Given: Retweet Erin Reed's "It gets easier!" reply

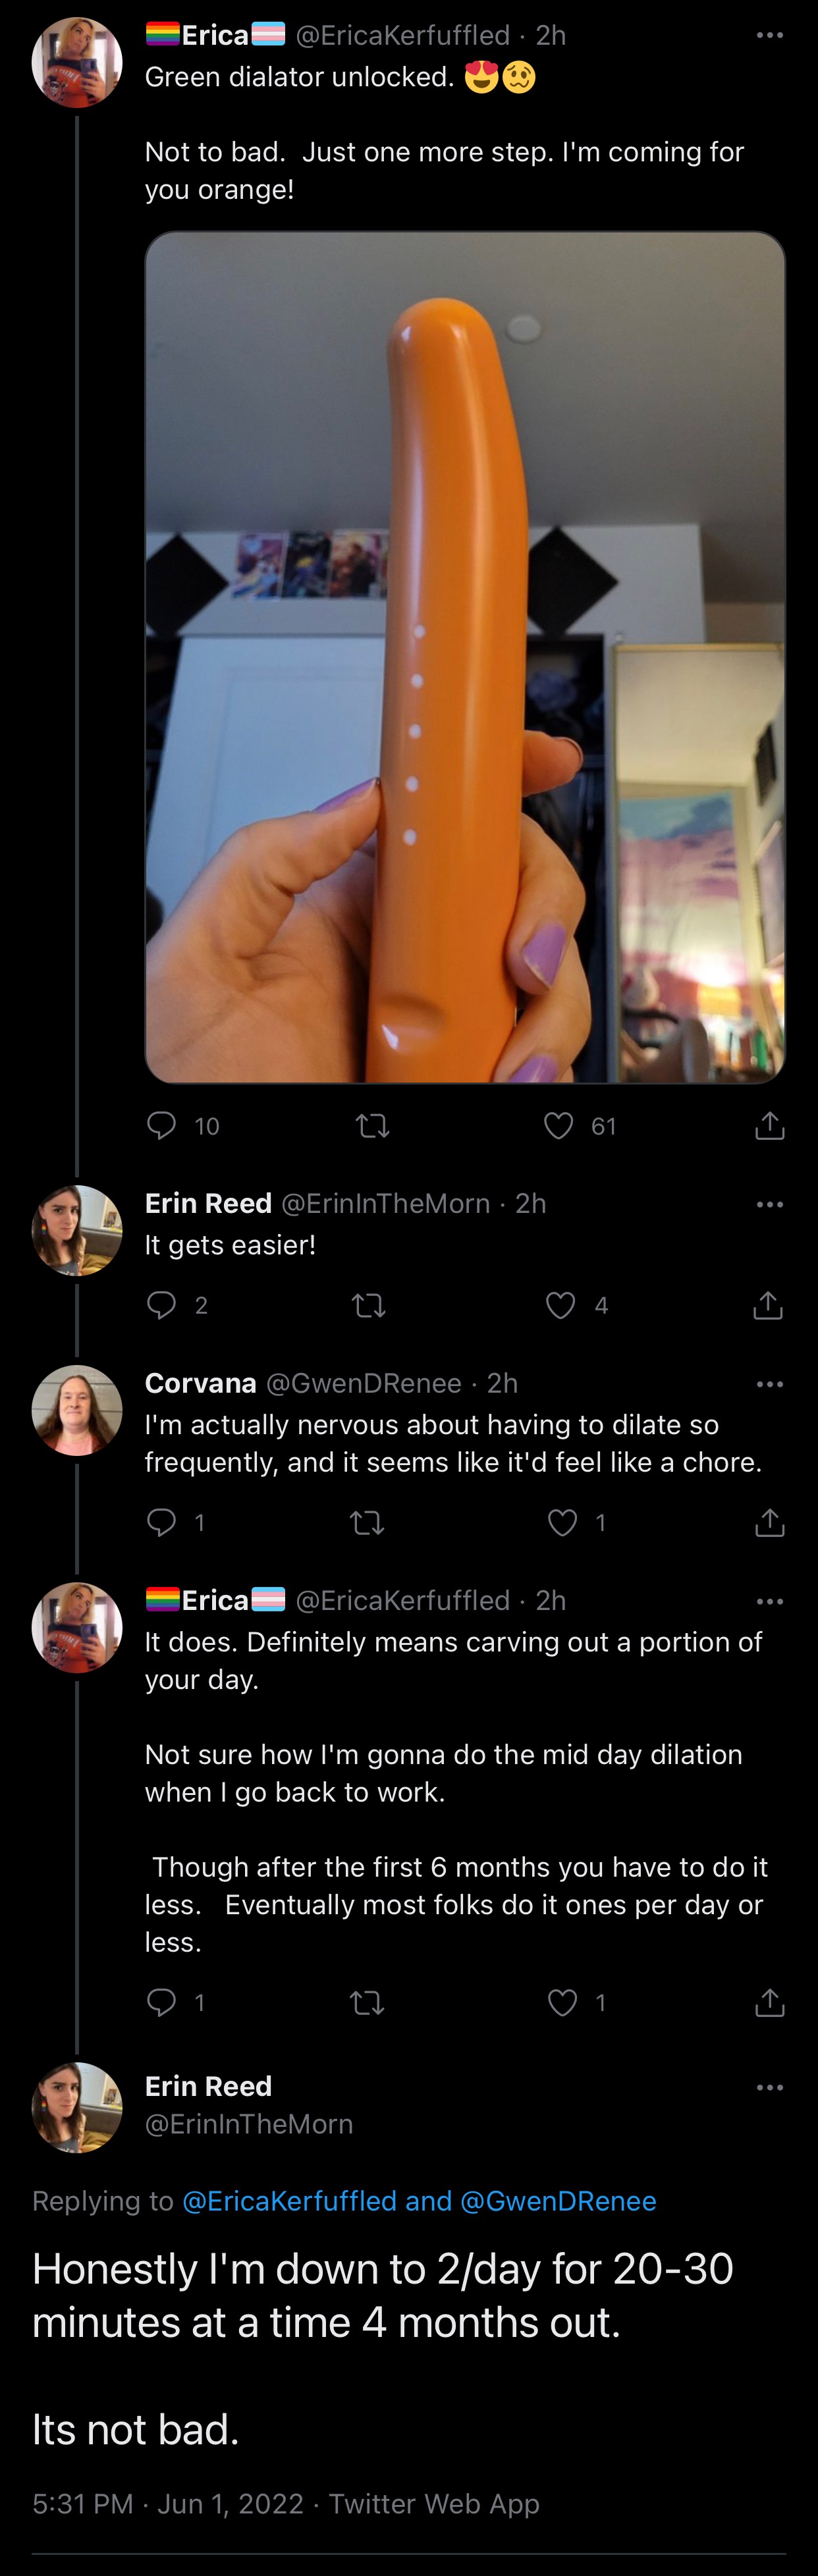Looking at the screenshot, I should [369, 1305].
